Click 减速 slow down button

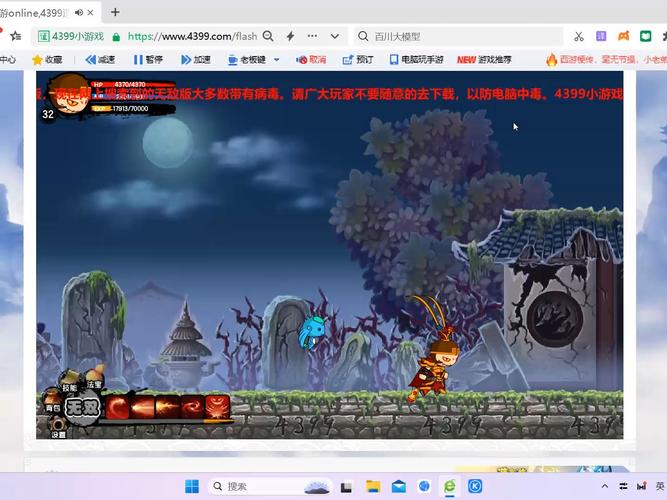(100, 60)
